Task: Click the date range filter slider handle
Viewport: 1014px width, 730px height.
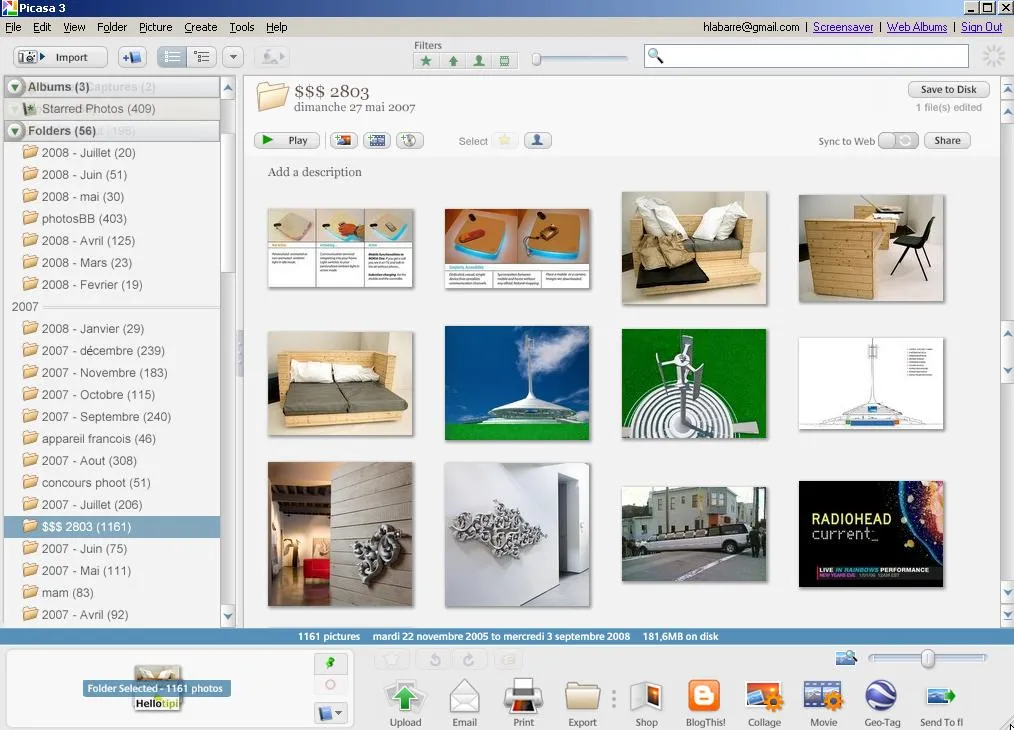Action: pos(536,59)
